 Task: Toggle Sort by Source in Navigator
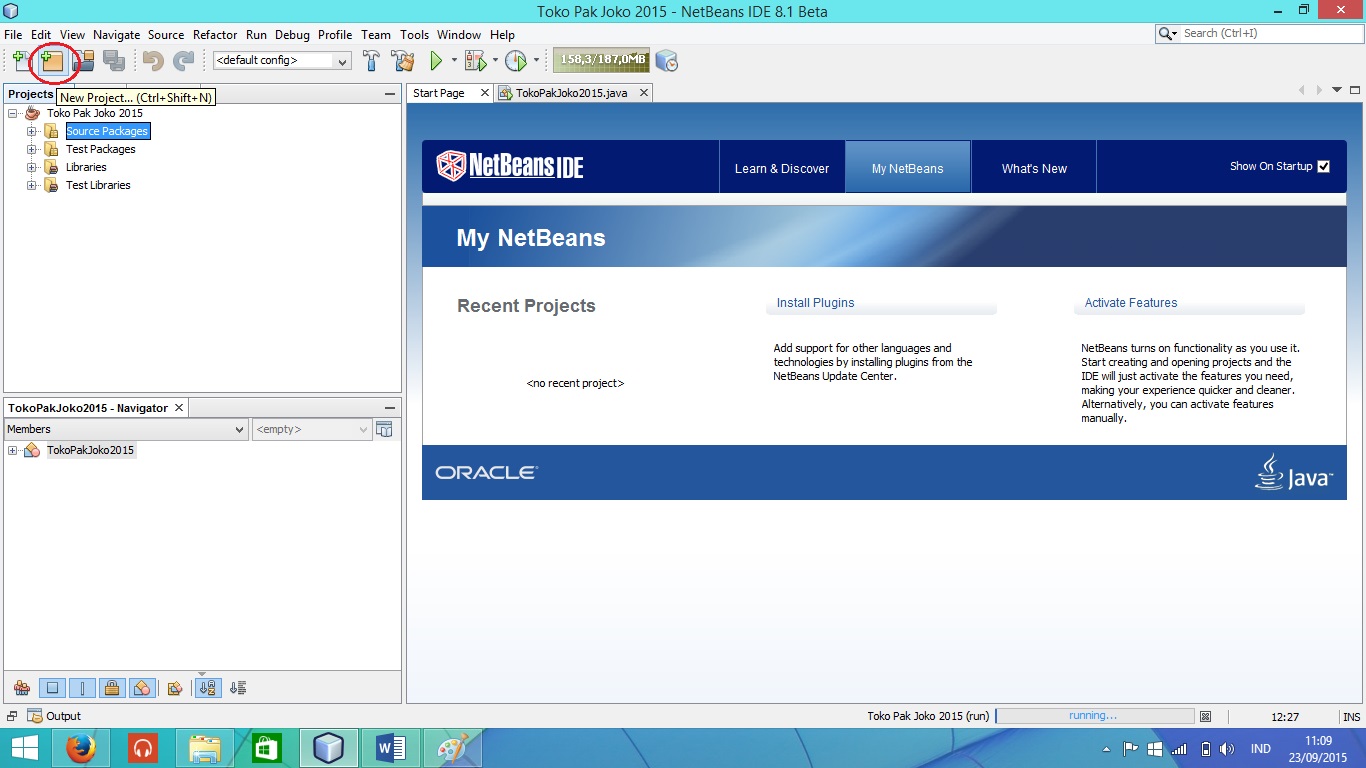point(238,688)
